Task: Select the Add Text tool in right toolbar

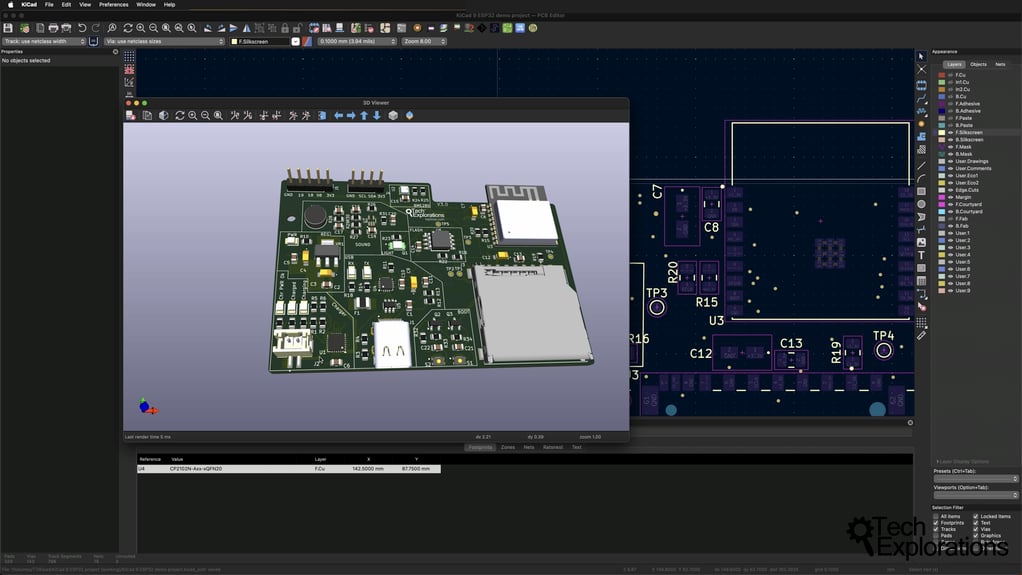Action: coord(921,256)
